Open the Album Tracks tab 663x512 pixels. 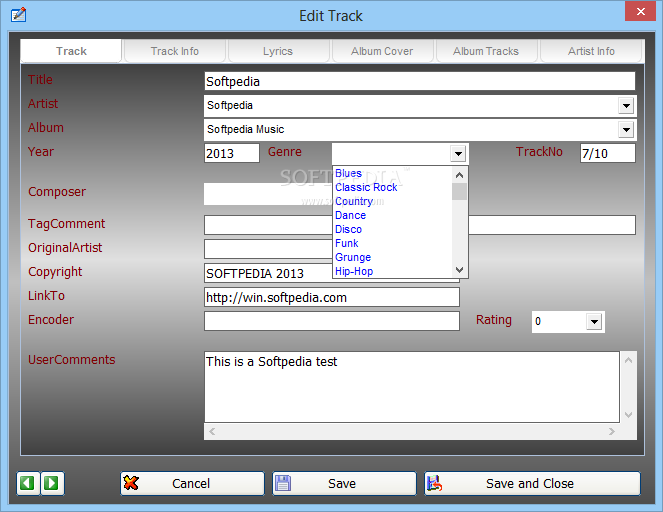(486, 51)
